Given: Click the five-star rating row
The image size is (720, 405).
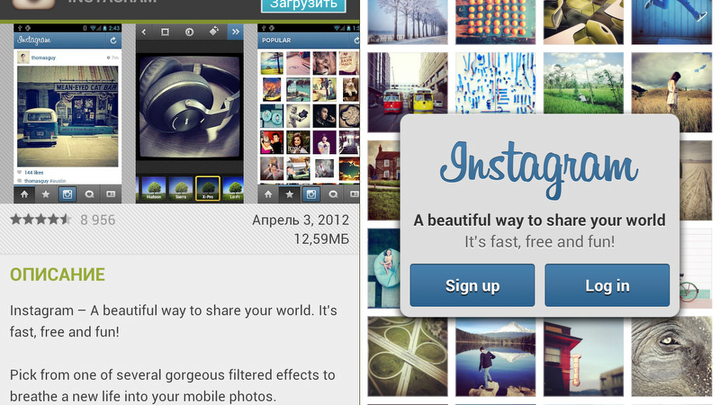Looking at the screenshot, I should click(40, 219).
